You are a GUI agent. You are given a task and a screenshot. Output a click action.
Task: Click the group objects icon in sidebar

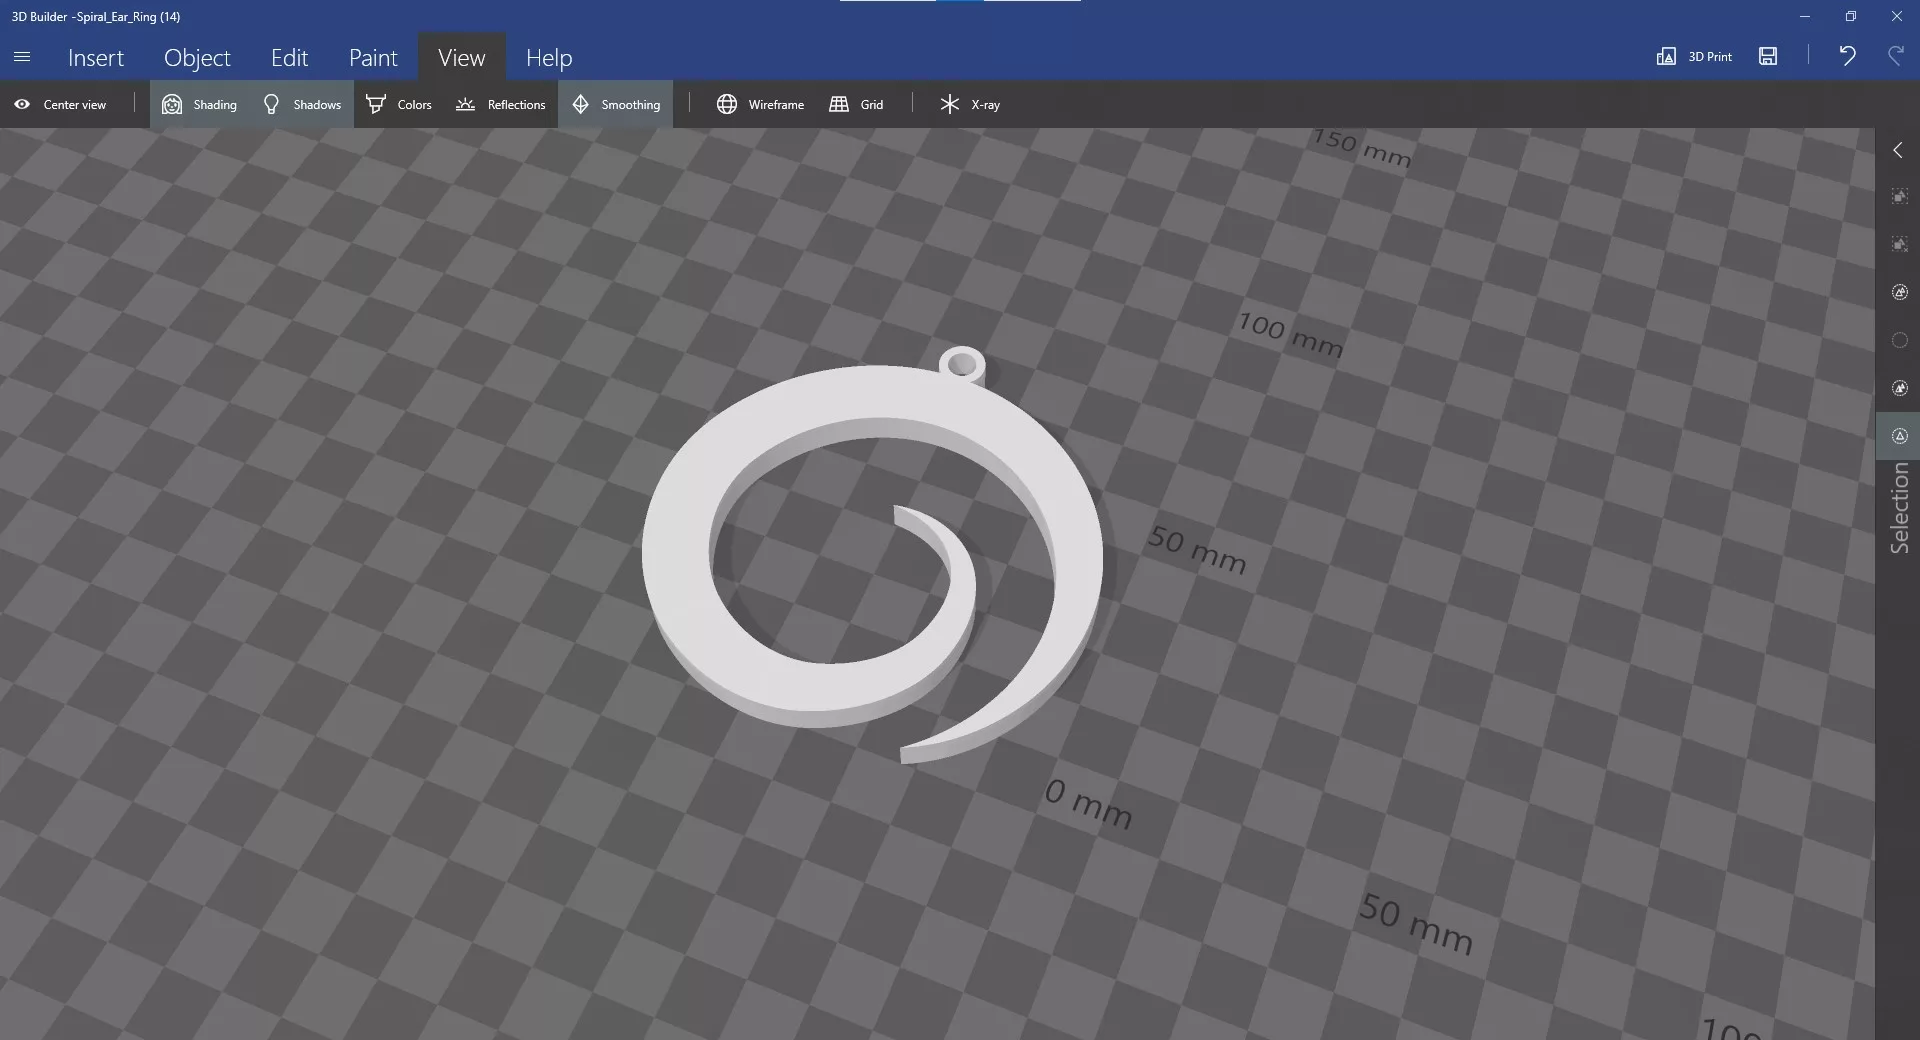(x=1900, y=292)
